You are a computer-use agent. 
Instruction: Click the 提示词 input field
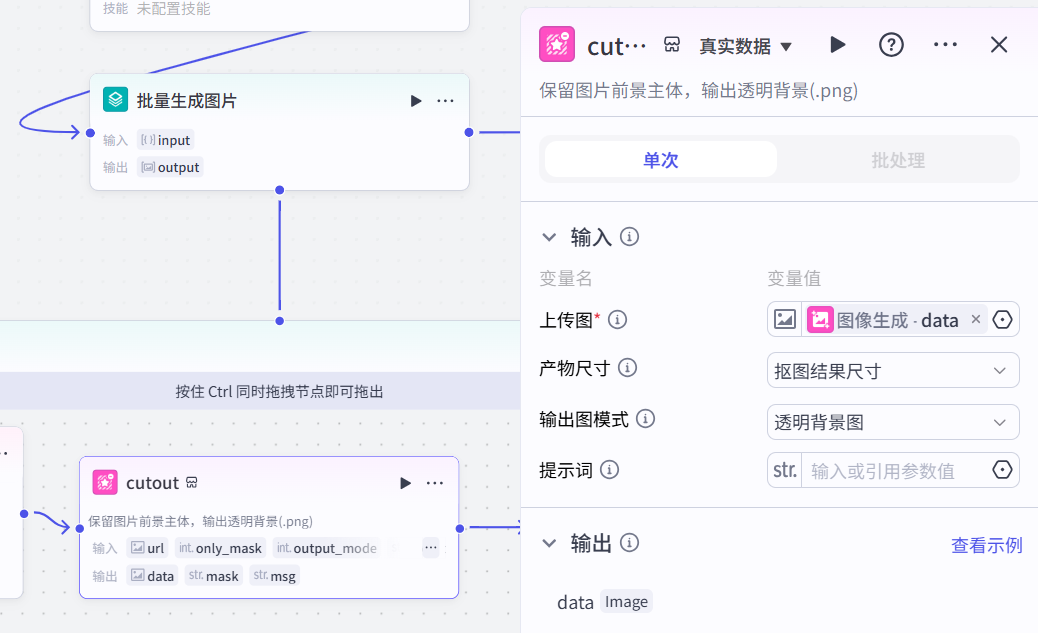point(894,471)
